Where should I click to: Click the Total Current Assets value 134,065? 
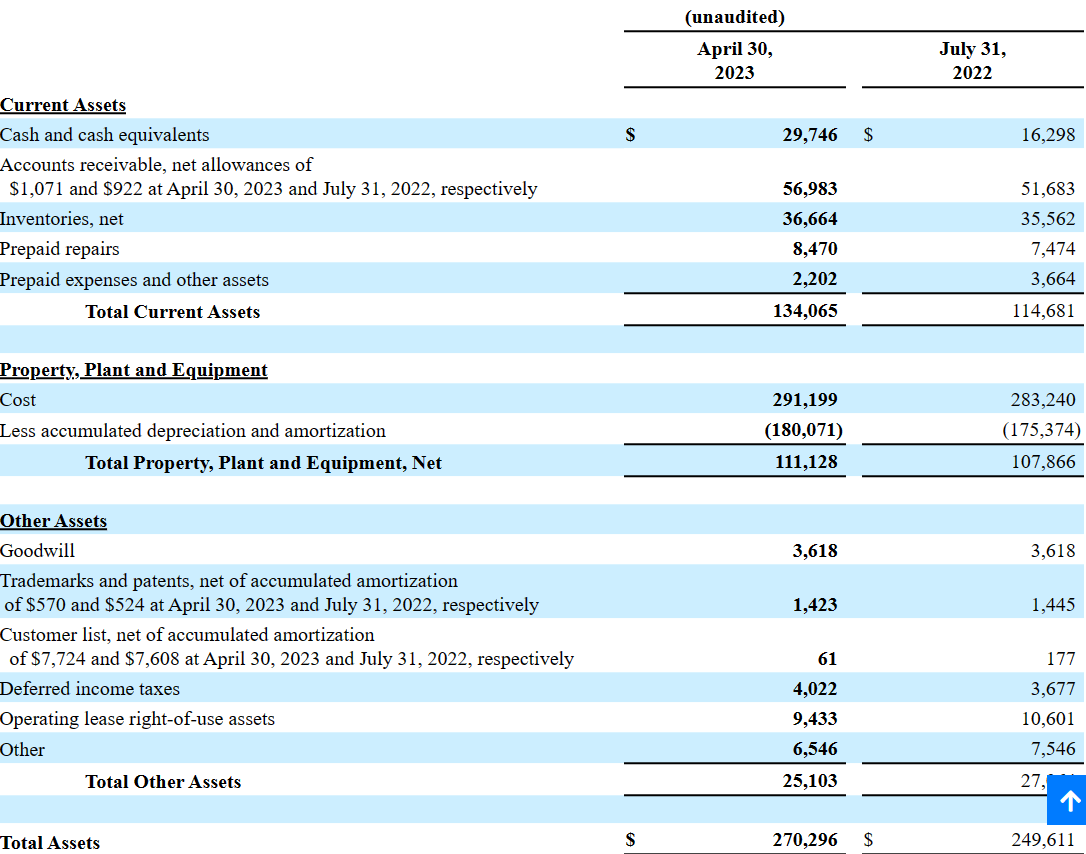(x=805, y=312)
